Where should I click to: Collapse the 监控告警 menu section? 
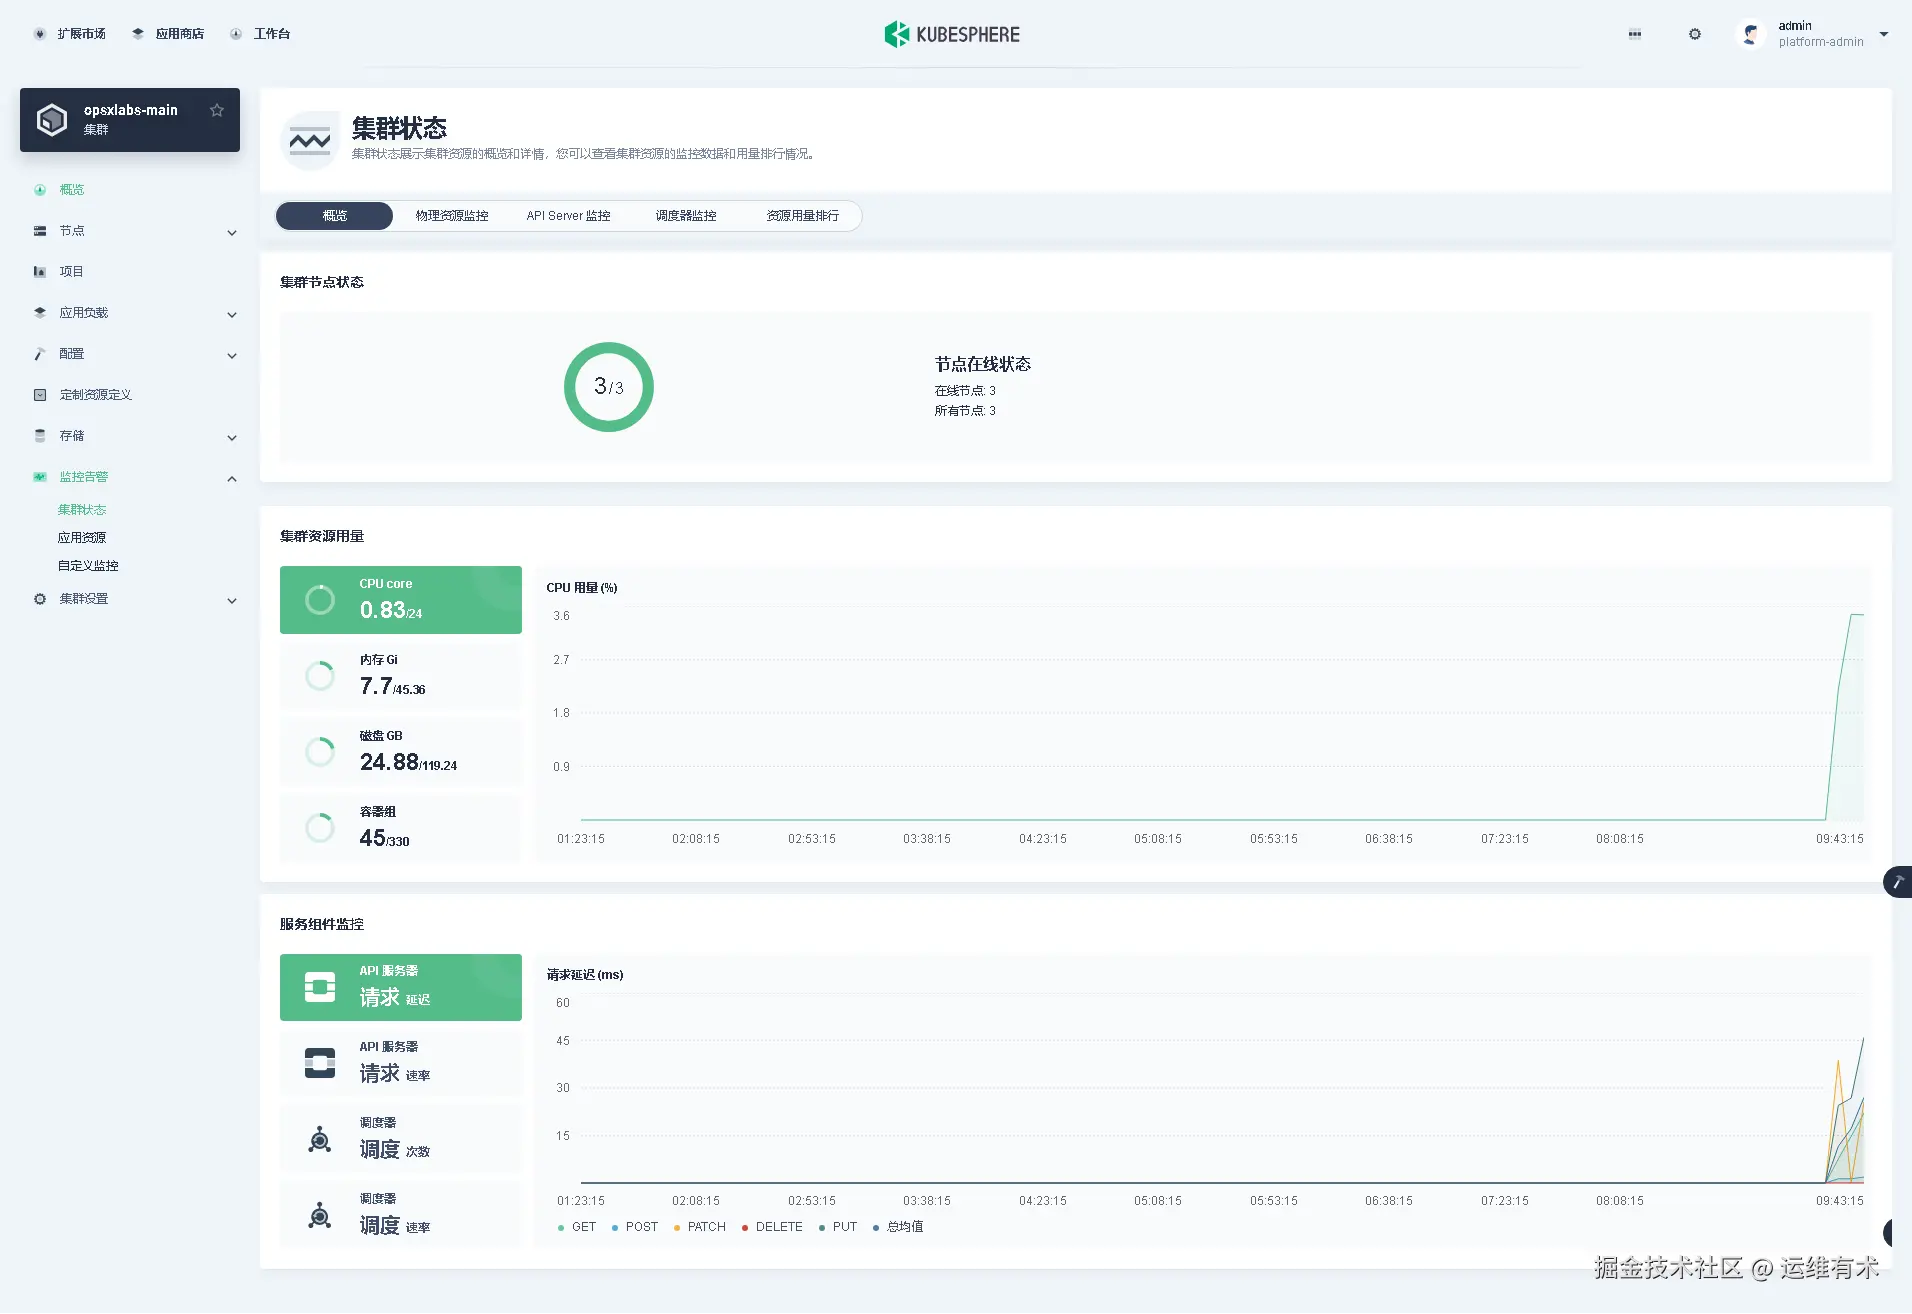[232, 478]
